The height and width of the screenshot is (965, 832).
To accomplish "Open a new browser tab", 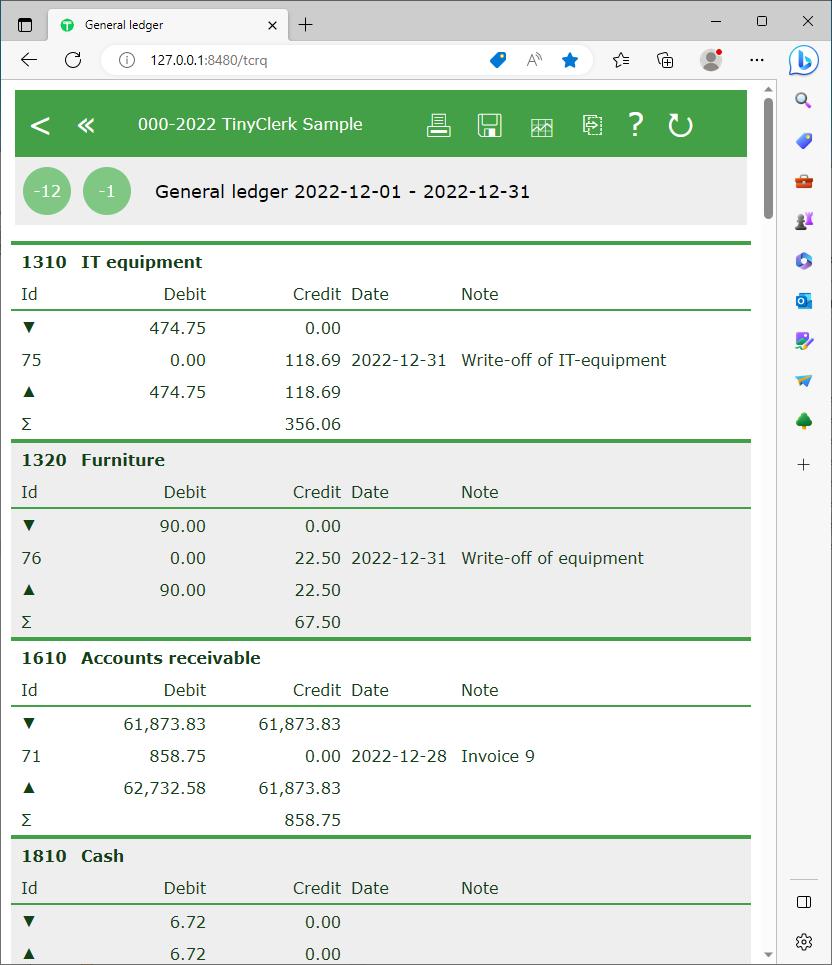I will 306,25.
